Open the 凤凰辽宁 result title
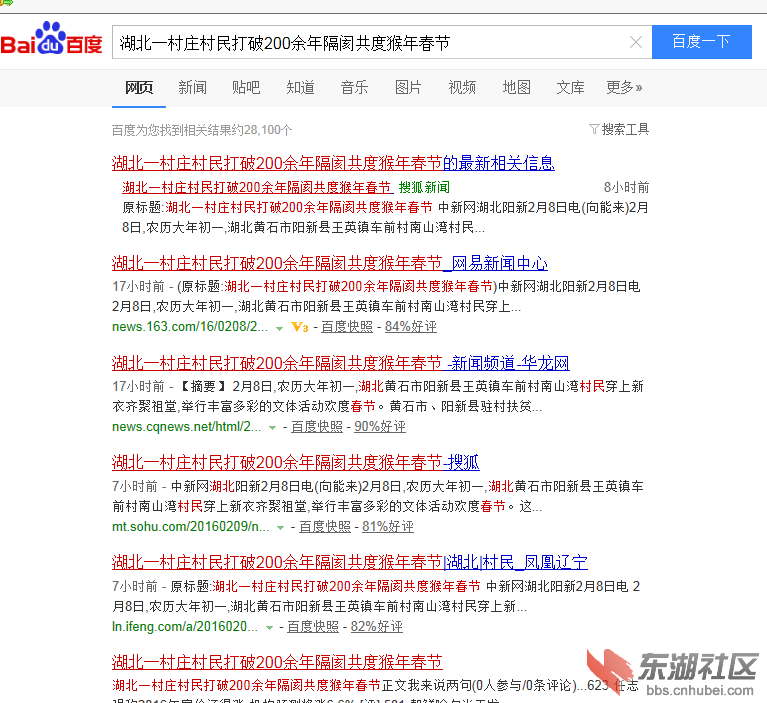Image resolution: width=767 pixels, height=703 pixels. pyautogui.click(x=350, y=563)
